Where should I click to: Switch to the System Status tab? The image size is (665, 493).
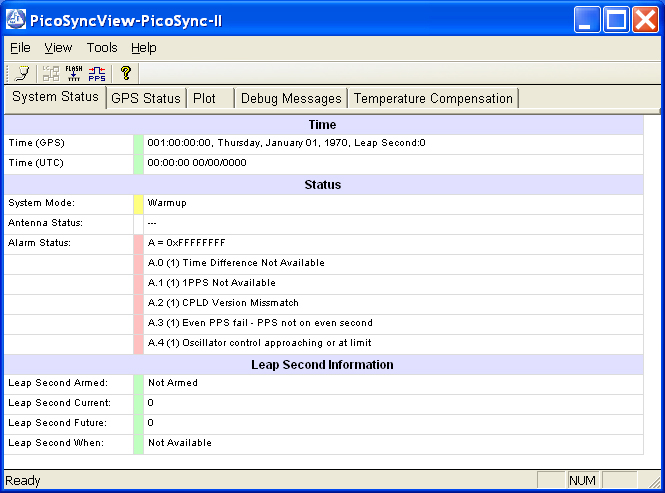(55, 97)
